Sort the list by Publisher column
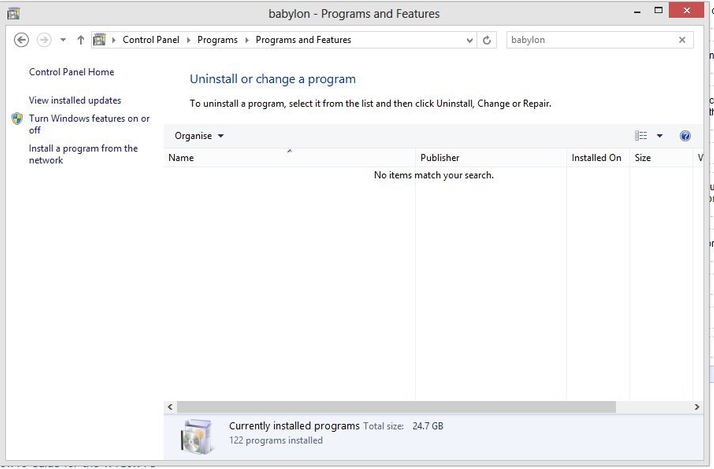This screenshot has height=469, width=714. 491,158
